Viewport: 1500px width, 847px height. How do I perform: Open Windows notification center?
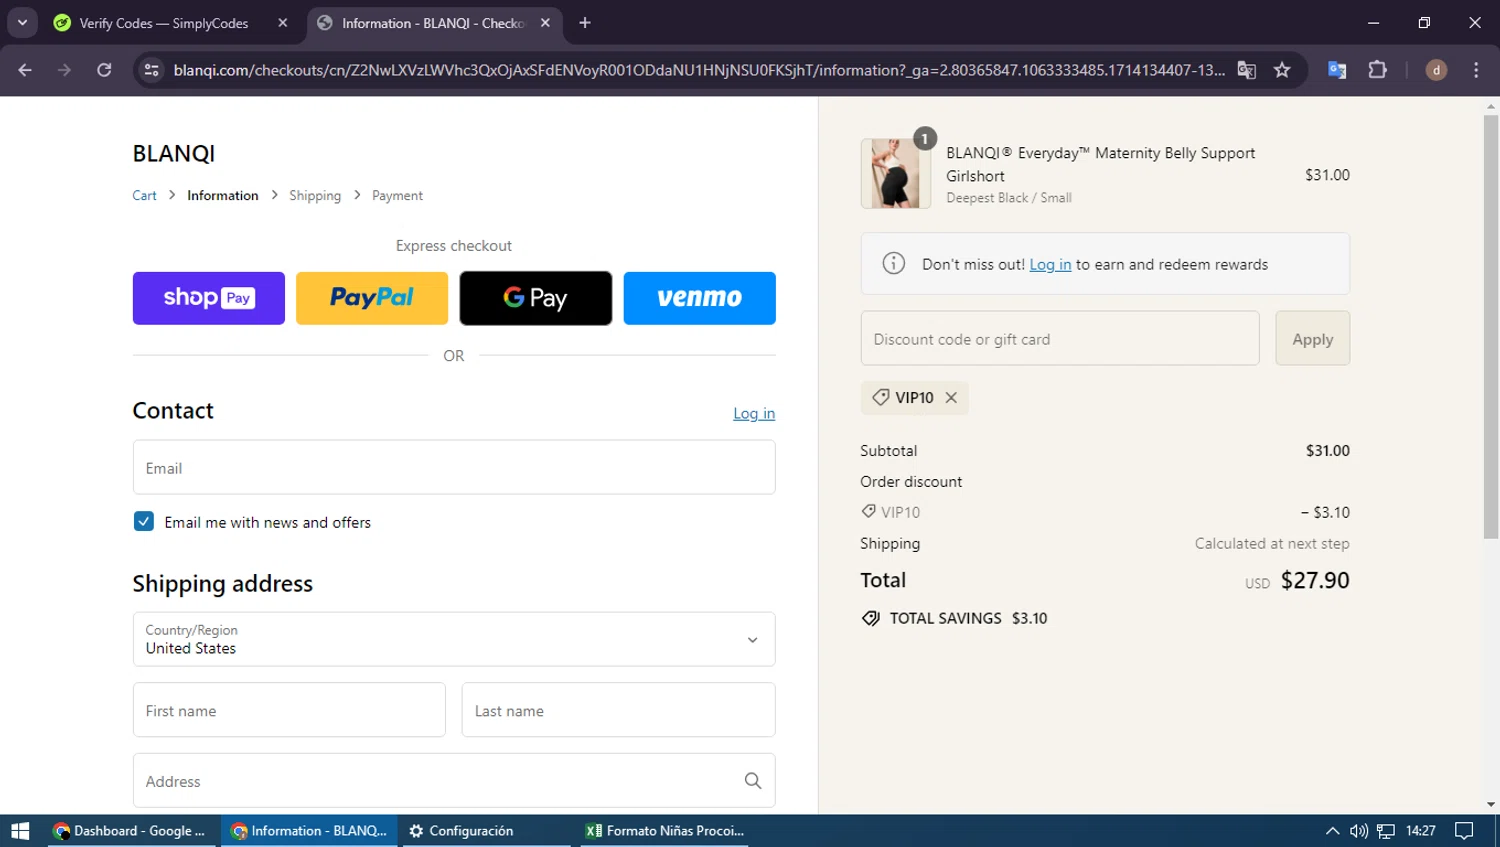(1465, 831)
